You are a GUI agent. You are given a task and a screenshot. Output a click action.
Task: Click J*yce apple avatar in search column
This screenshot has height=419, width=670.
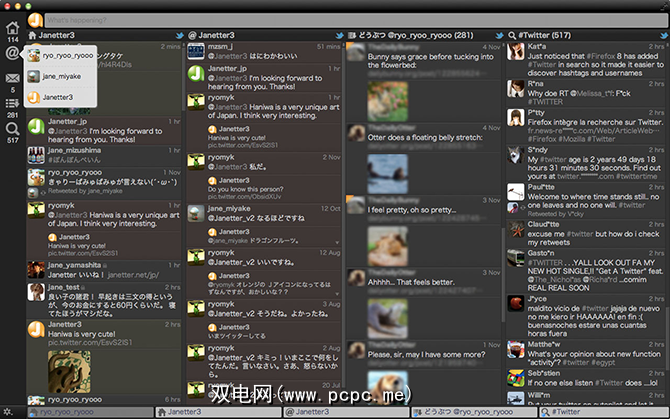(516, 304)
